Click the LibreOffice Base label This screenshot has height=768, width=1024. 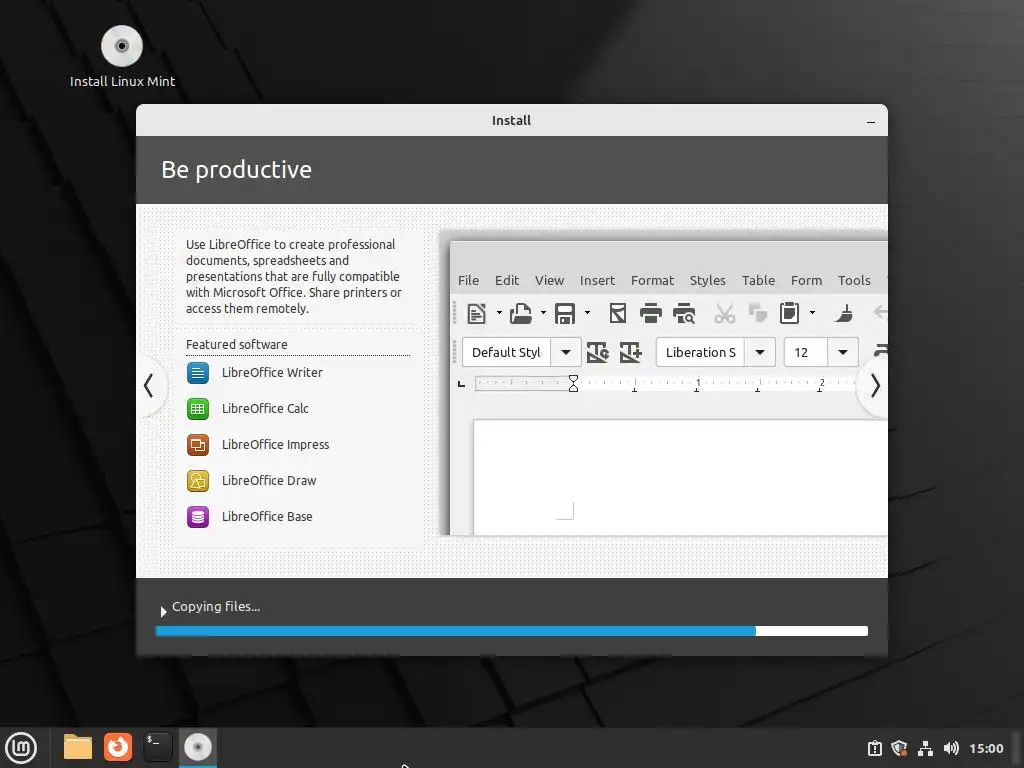[x=267, y=517]
